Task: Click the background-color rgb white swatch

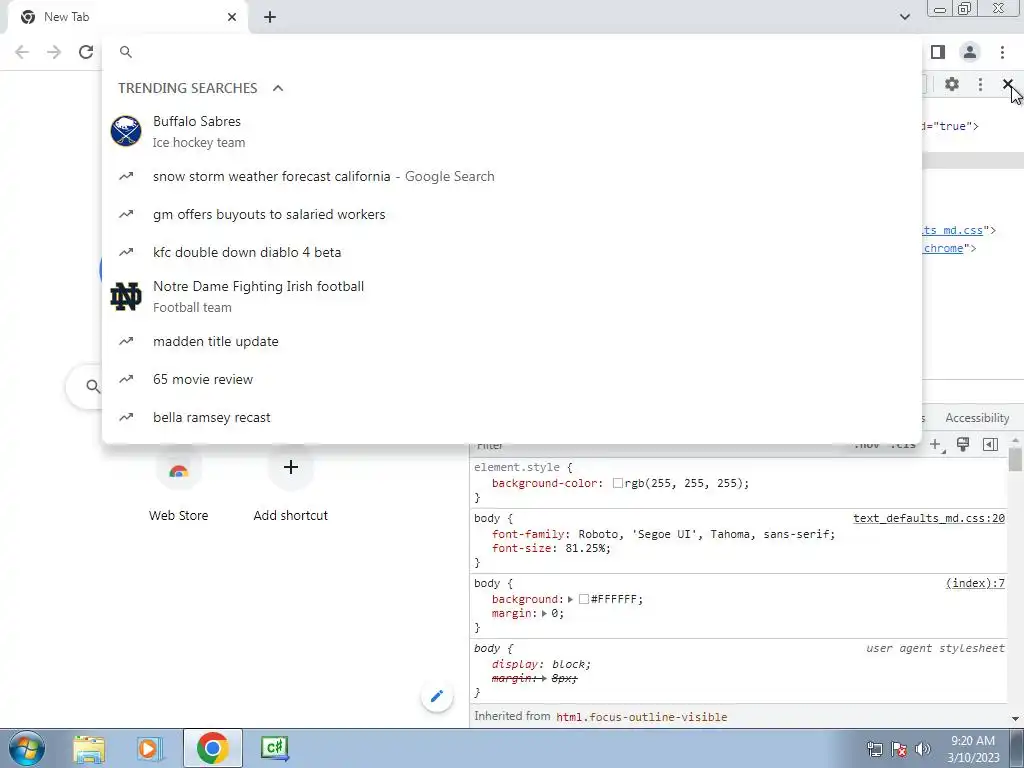Action: pos(617,483)
